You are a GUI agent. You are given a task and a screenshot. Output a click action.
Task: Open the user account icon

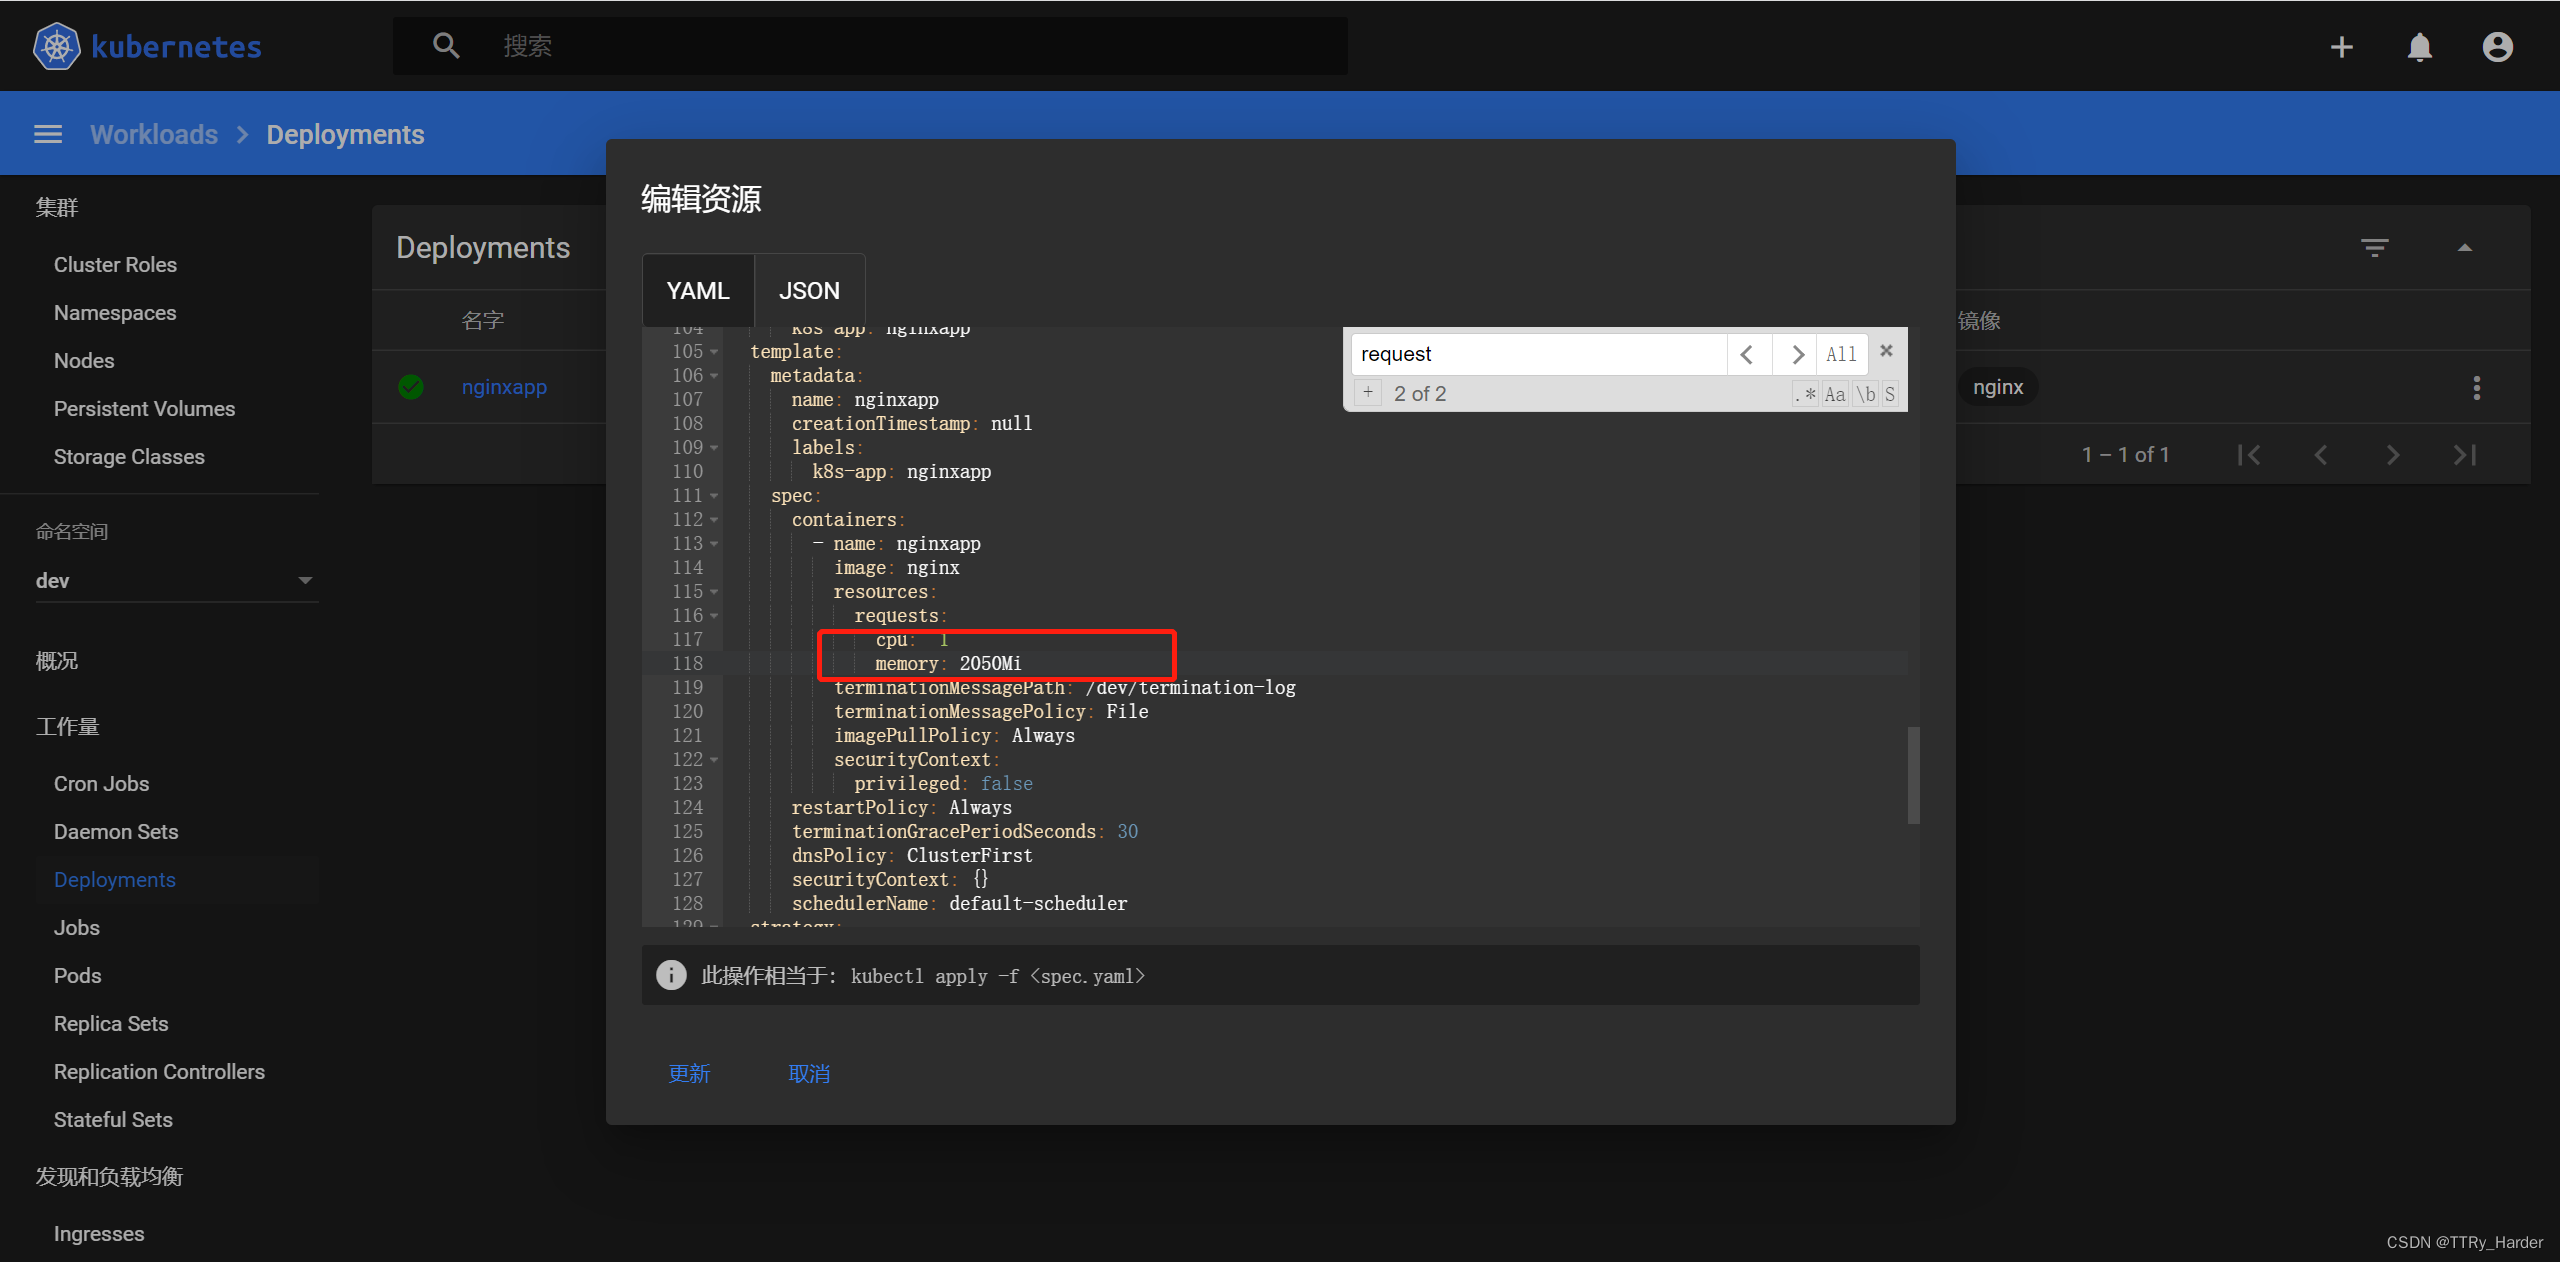(2497, 47)
